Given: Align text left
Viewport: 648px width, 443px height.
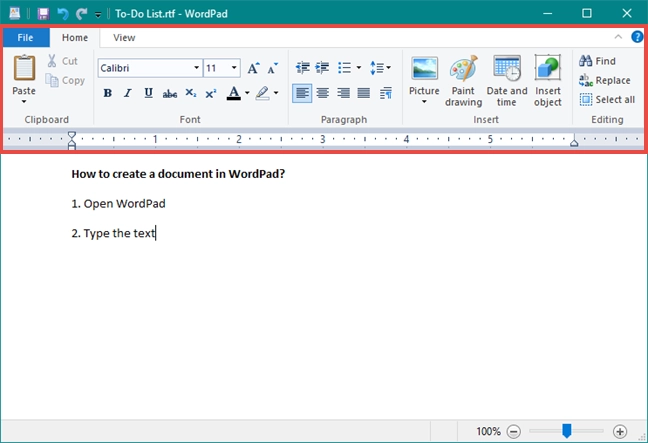Looking at the screenshot, I should [302, 93].
